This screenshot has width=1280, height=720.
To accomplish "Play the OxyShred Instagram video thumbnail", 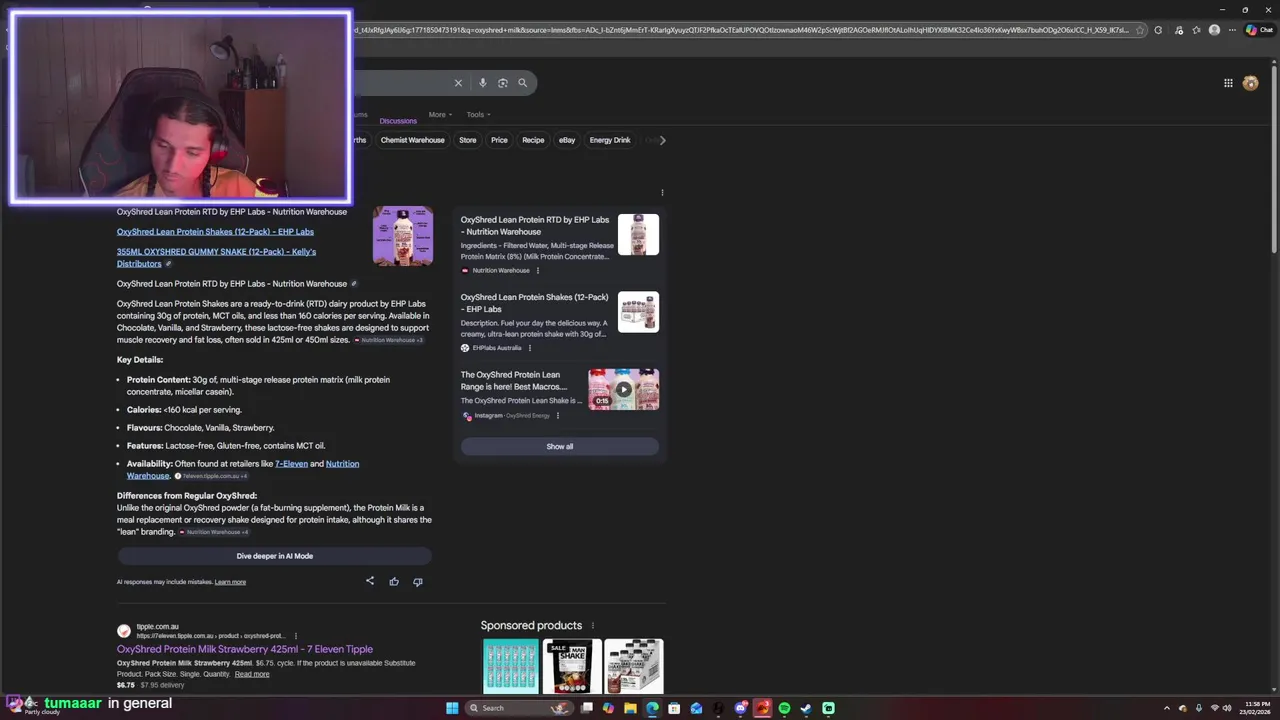I will click(x=623, y=389).
